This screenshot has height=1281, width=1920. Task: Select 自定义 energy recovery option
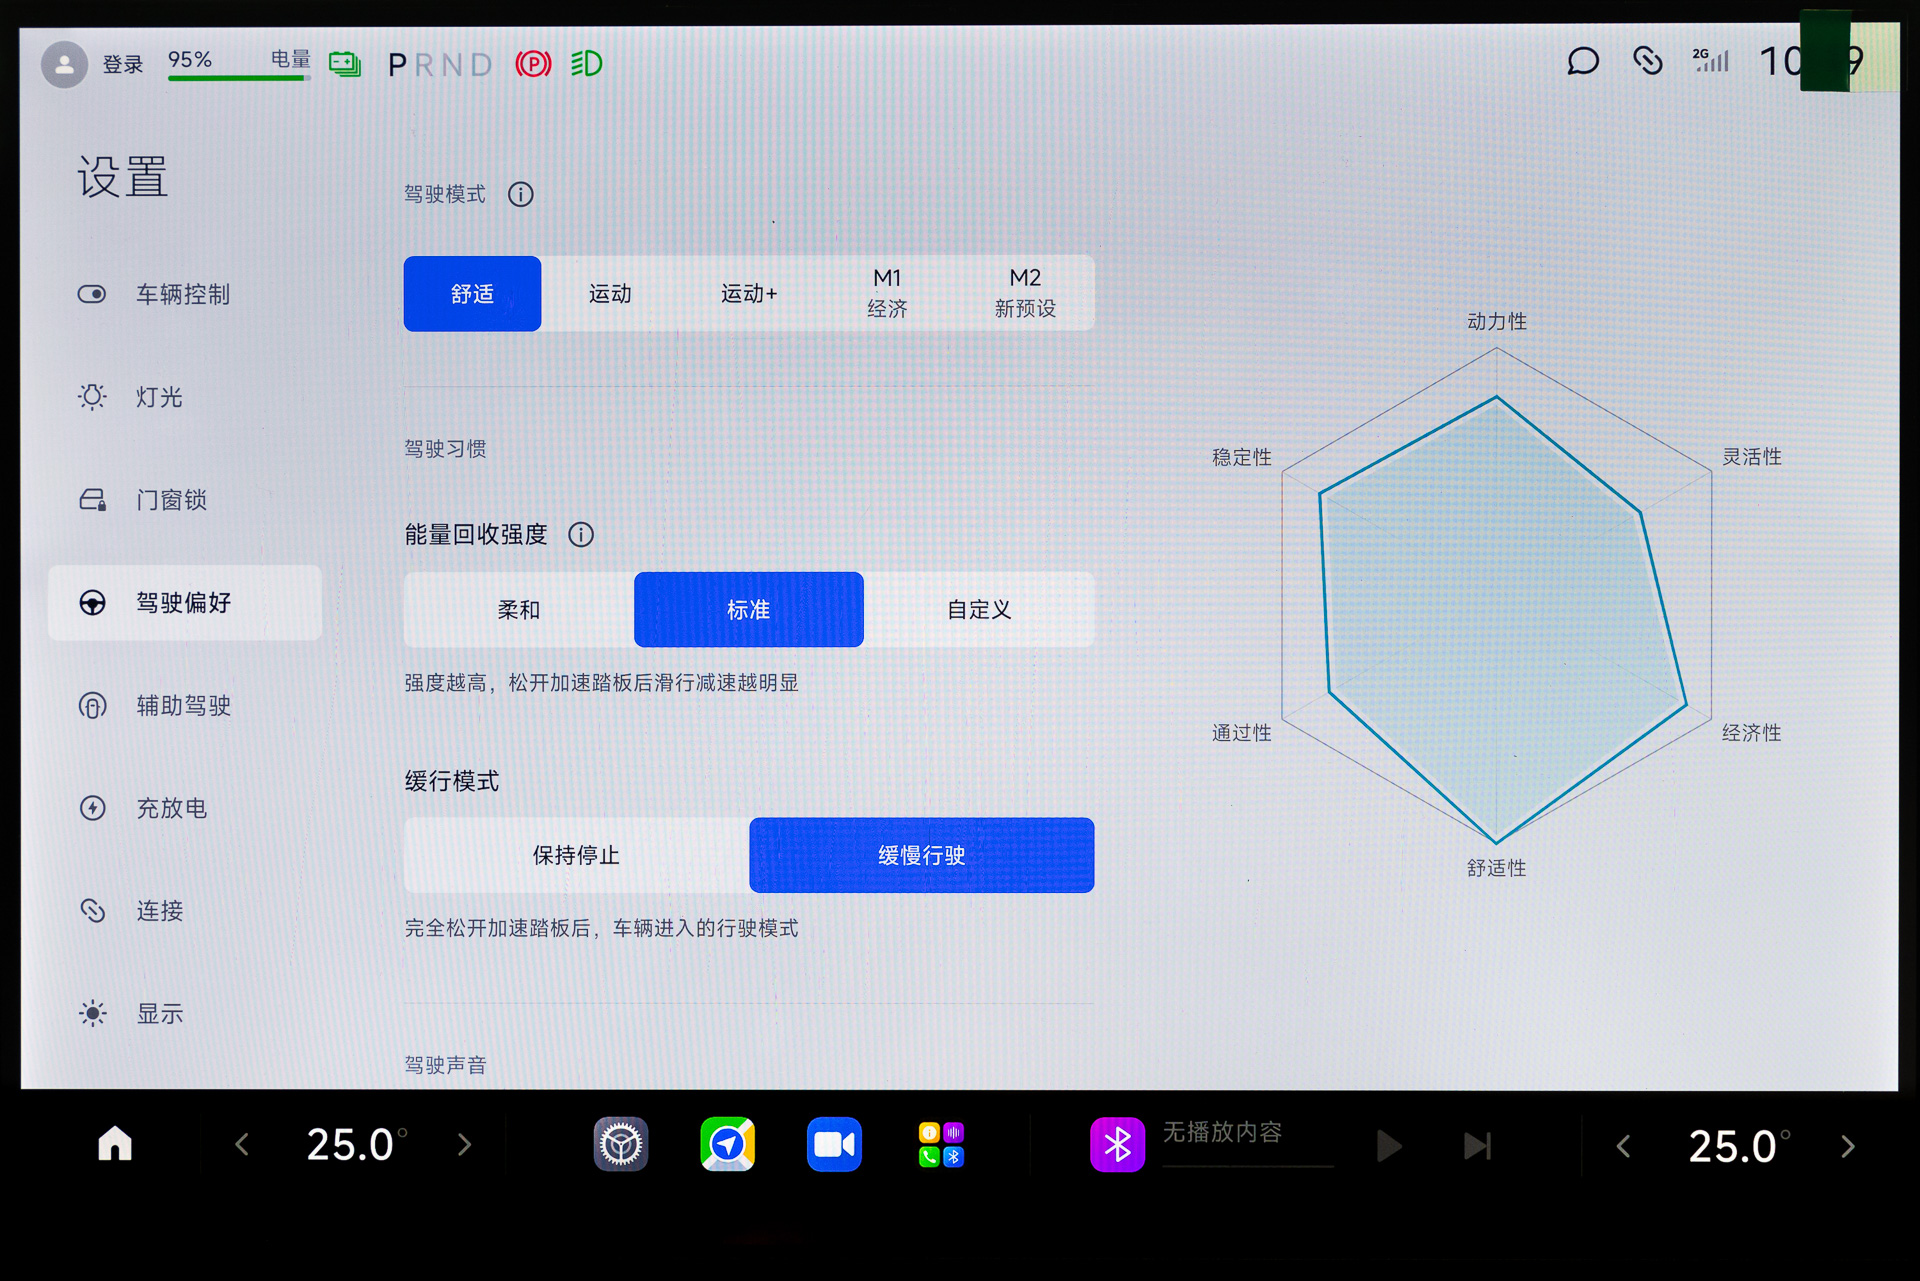click(979, 610)
